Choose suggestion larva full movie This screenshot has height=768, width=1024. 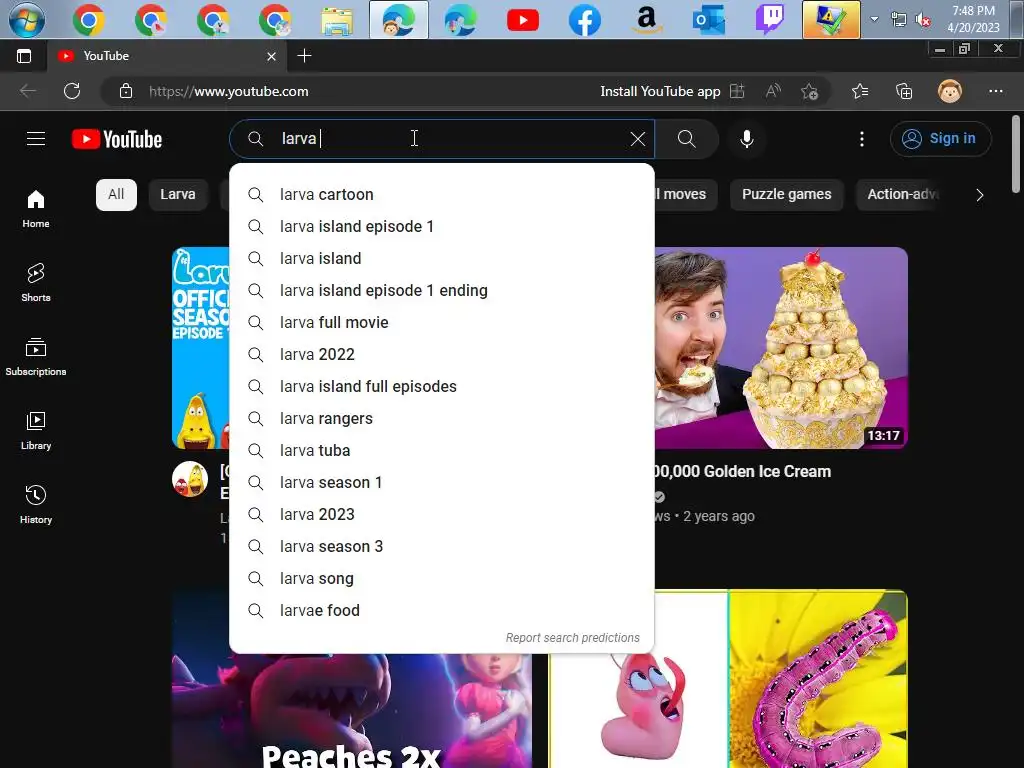click(x=441, y=323)
